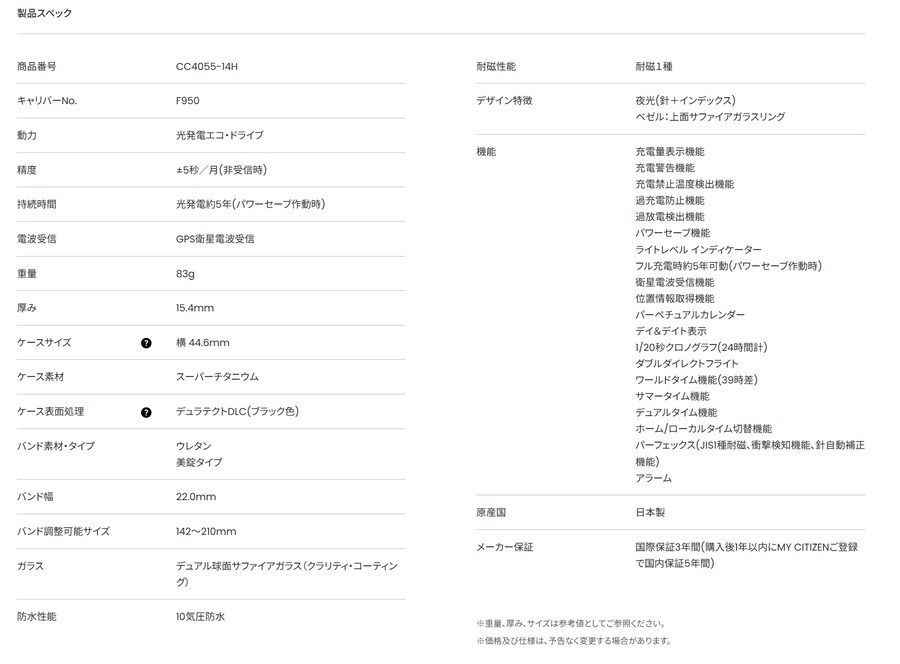The width and height of the screenshot is (900, 664).
Task: Select the 防水性能 row 10気圧防水
Action: (x=200, y=616)
